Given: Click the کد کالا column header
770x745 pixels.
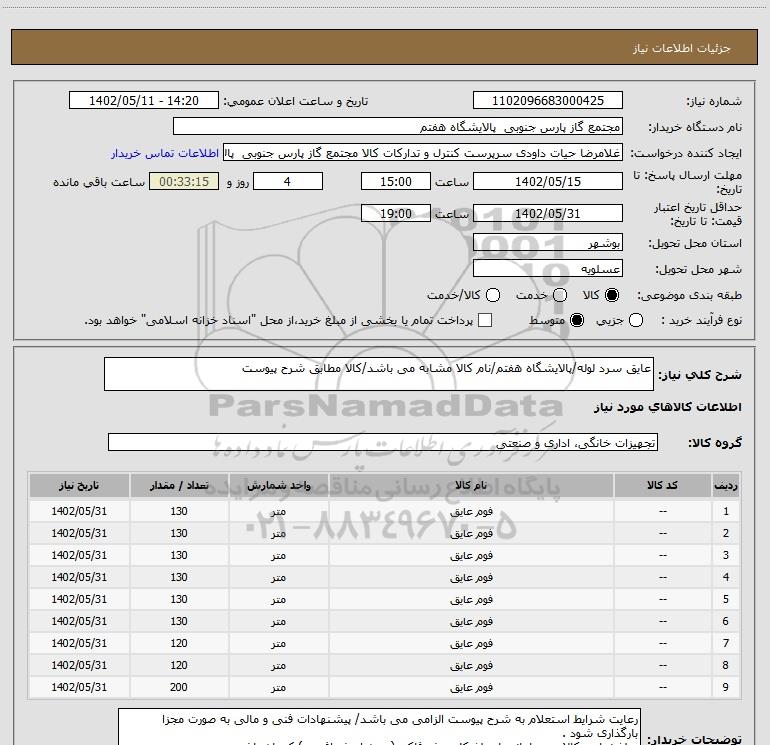Looking at the screenshot, I should point(662,486).
